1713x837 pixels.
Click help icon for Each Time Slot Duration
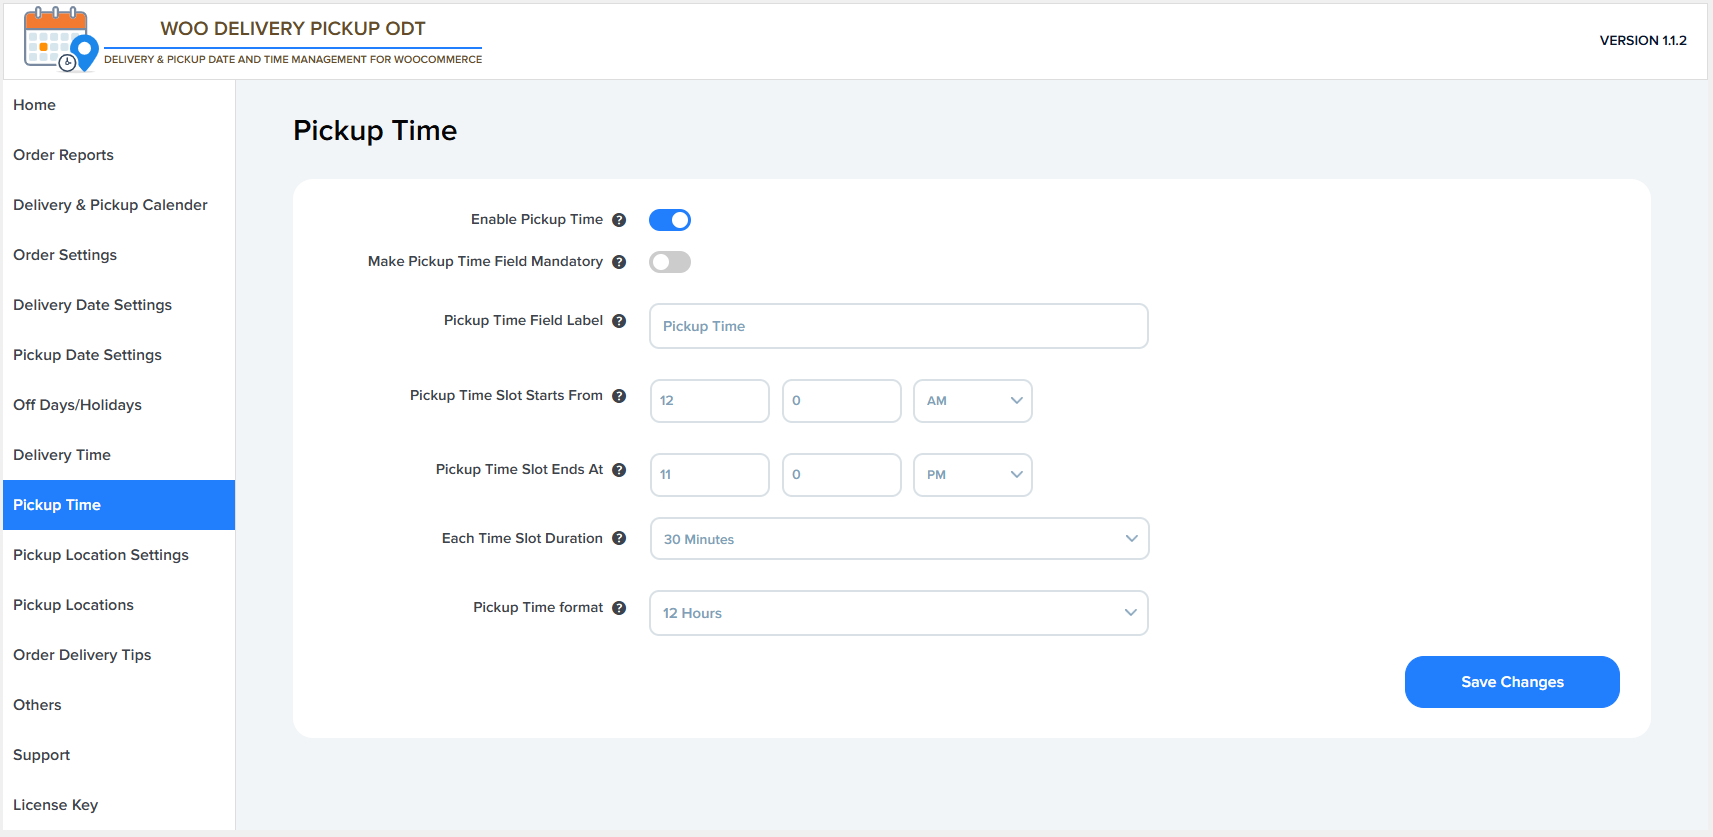click(x=619, y=539)
